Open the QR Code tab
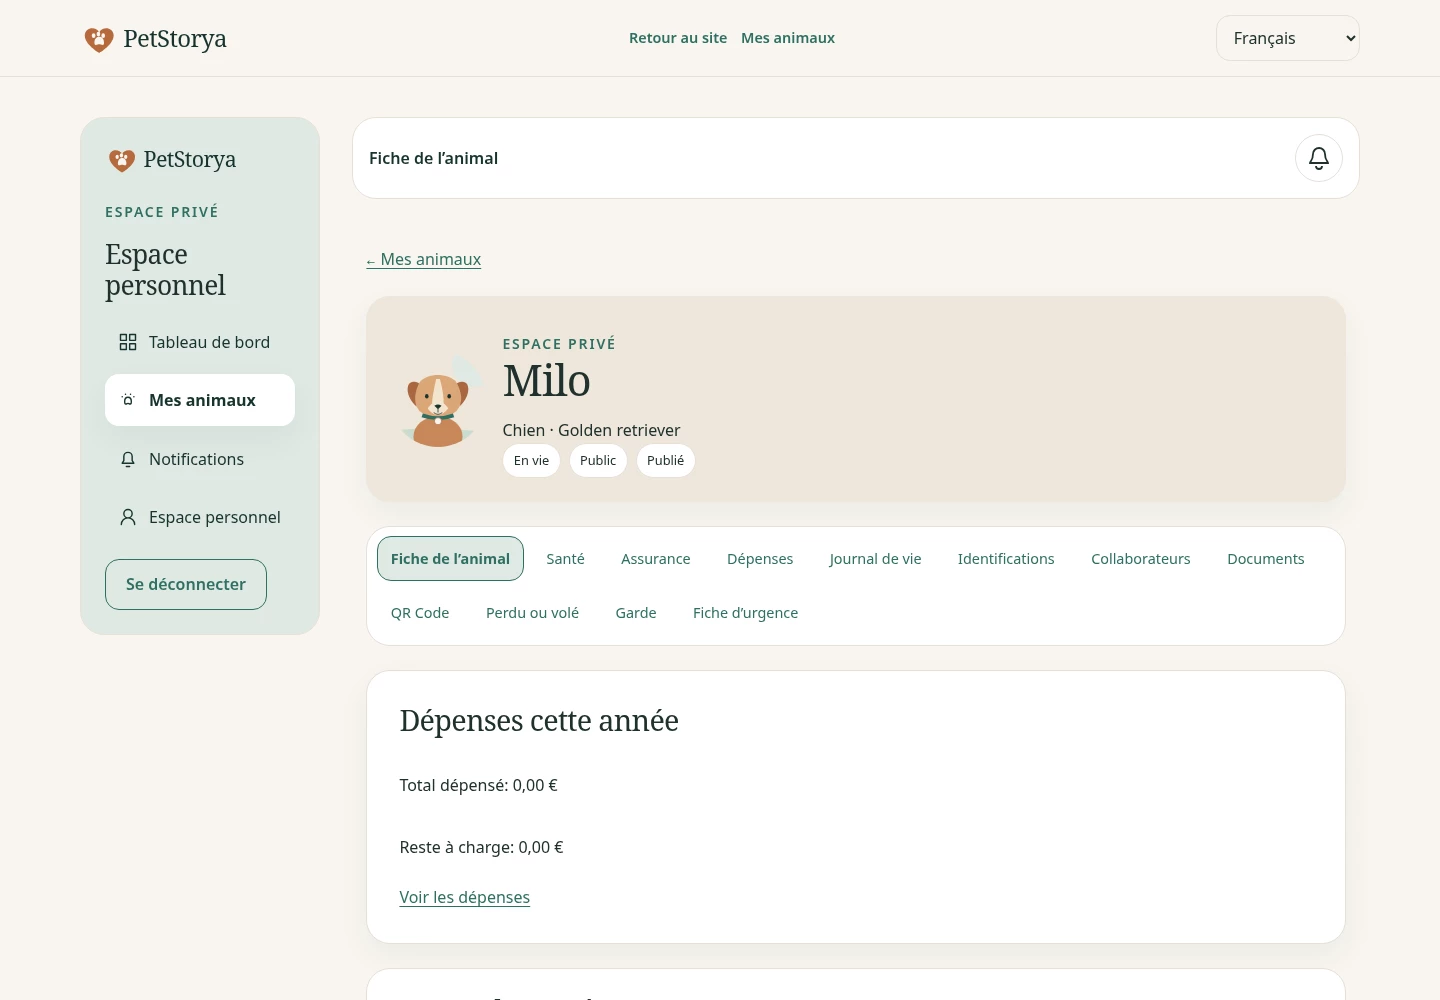This screenshot has height=1000, width=1440. [420, 613]
